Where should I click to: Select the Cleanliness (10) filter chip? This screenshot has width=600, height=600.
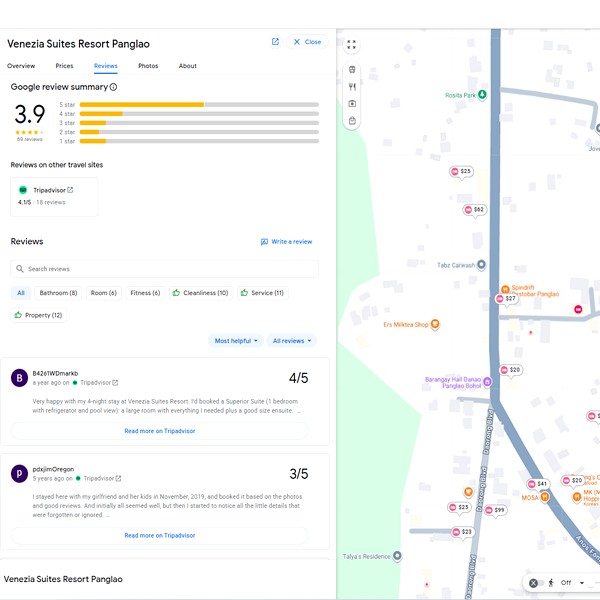tap(200, 293)
